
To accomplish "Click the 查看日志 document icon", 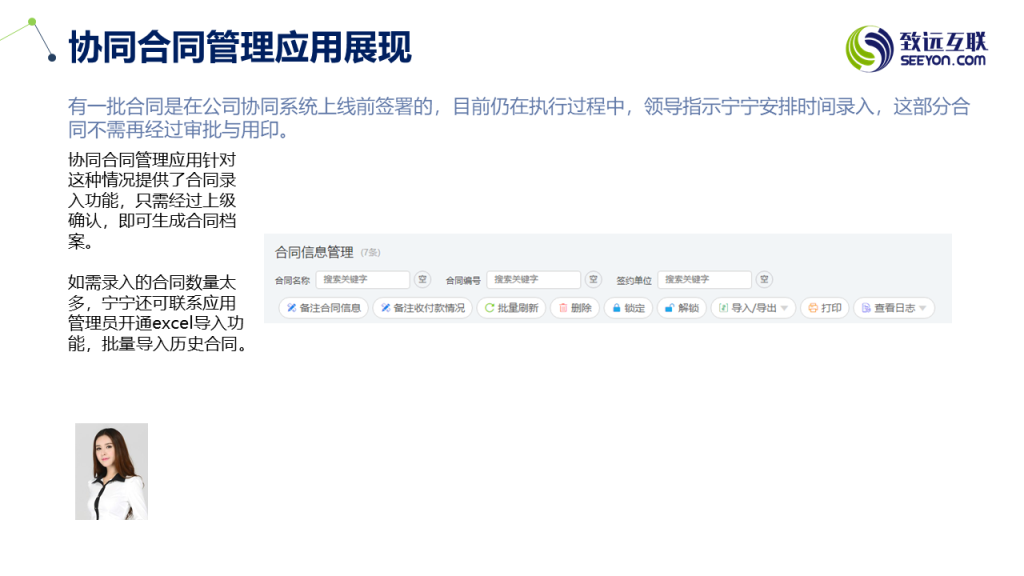I will pyautogui.click(x=866, y=308).
